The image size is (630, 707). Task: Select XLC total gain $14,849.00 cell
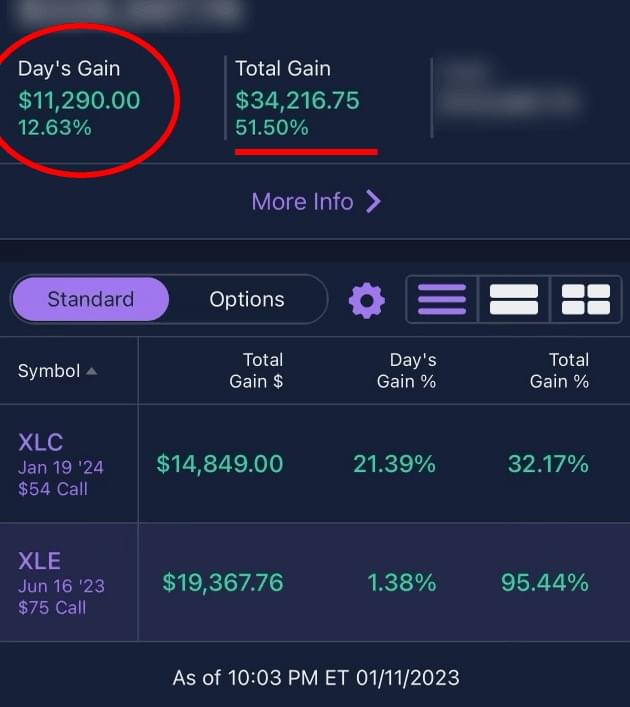pyautogui.click(x=220, y=464)
